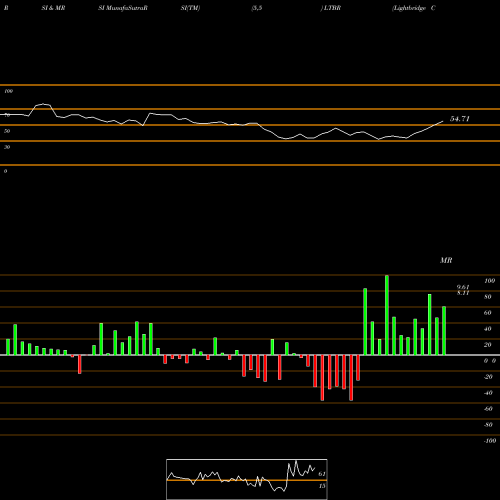Click the MR axis label -80
Screen dimensions: 500x500
pos(488,425)
